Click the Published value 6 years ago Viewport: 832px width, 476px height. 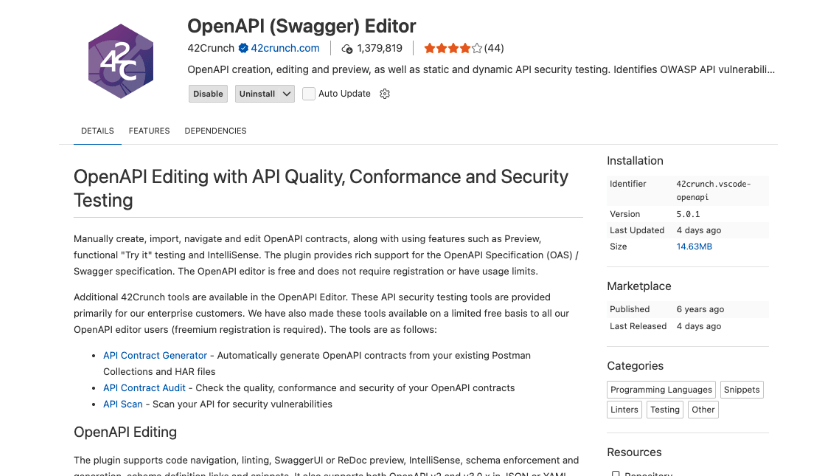[700, 309]
